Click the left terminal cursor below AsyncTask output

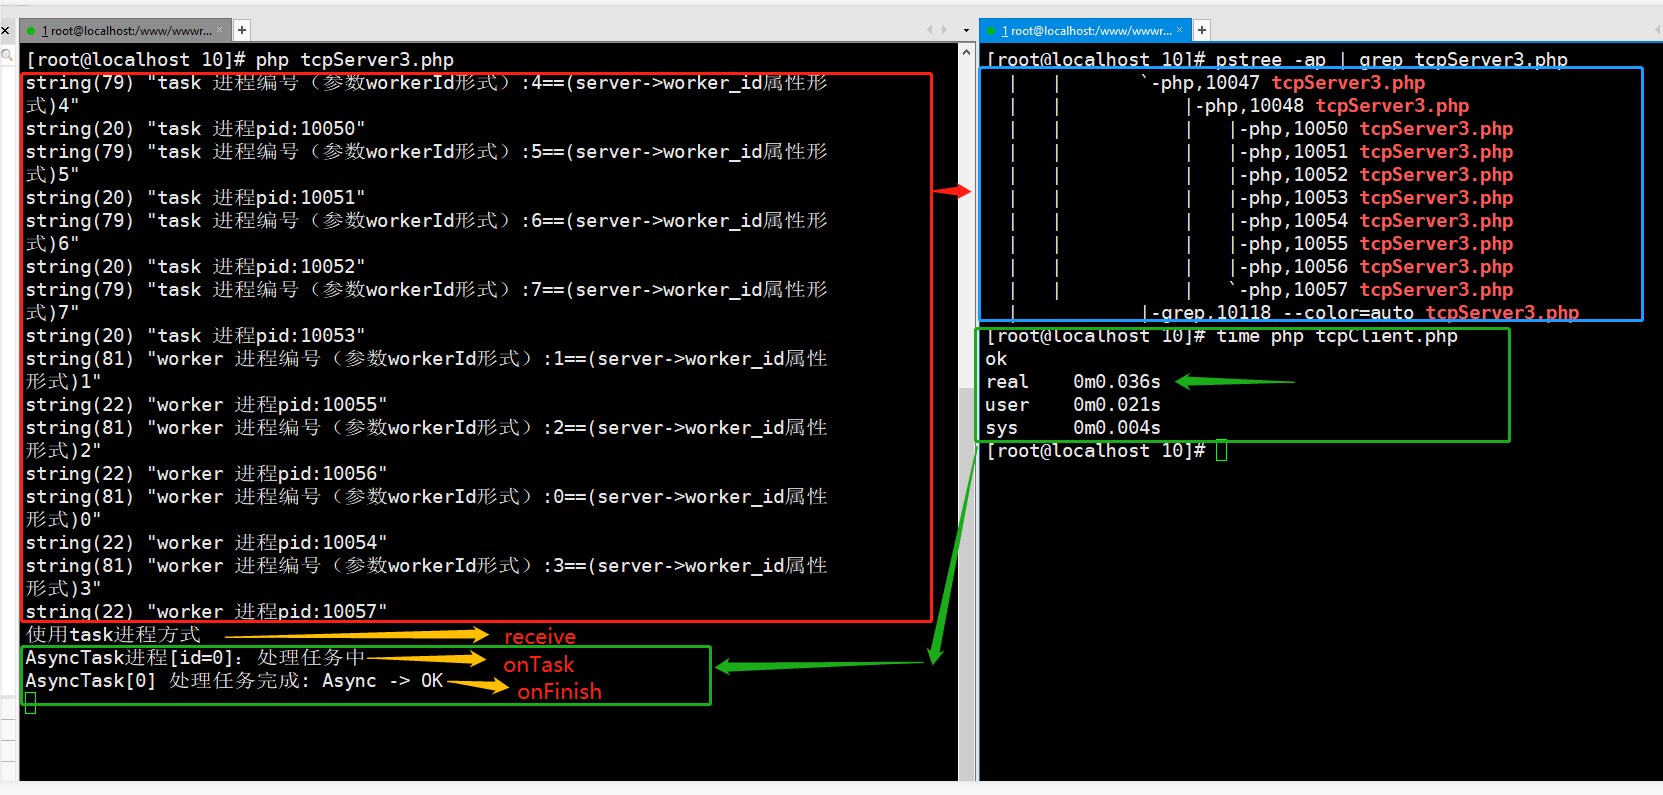coord(30,704)
